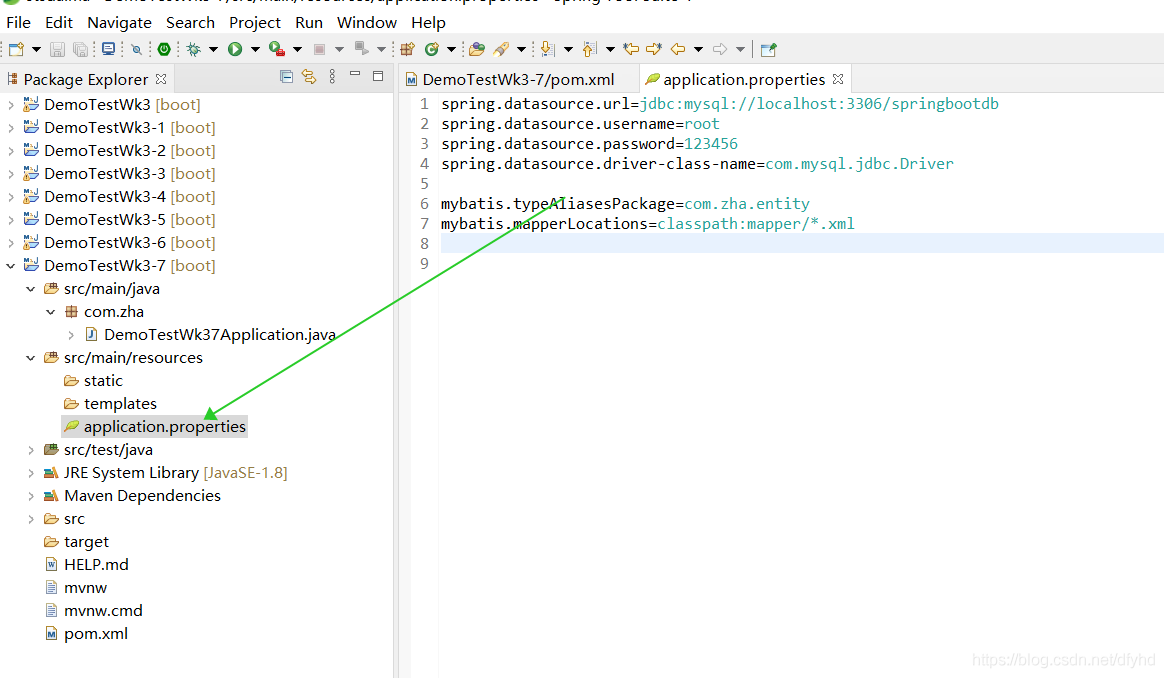This screenshot has height=678, width=1164.
Task: Open the Project menu
Action: [255, 23]
